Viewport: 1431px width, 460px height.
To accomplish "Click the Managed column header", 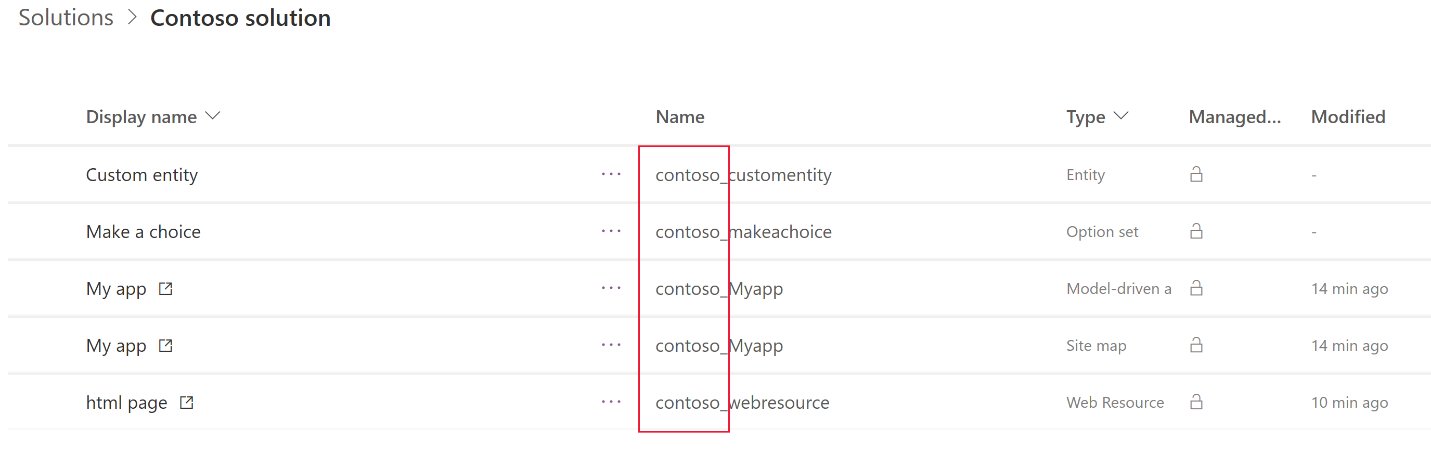I will [1234, 117].
